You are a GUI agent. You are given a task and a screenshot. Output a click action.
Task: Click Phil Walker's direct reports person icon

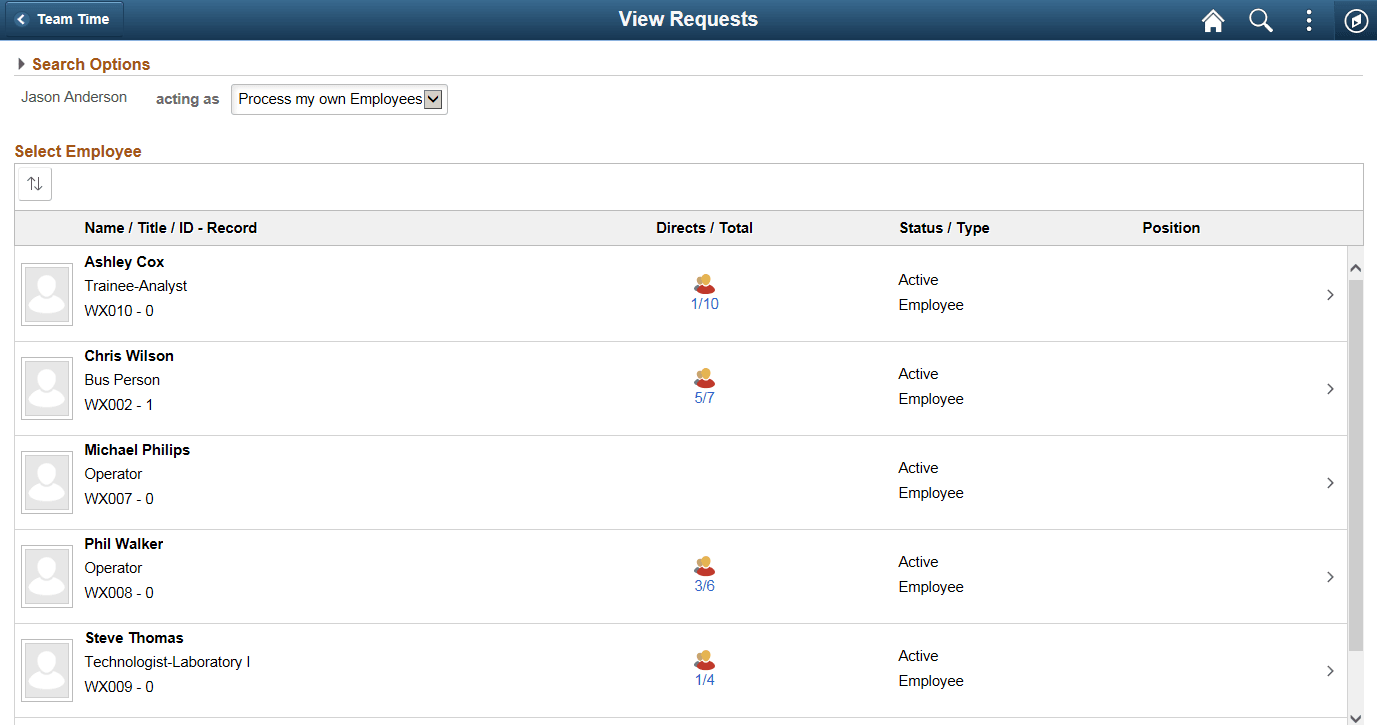click(705, 565)
